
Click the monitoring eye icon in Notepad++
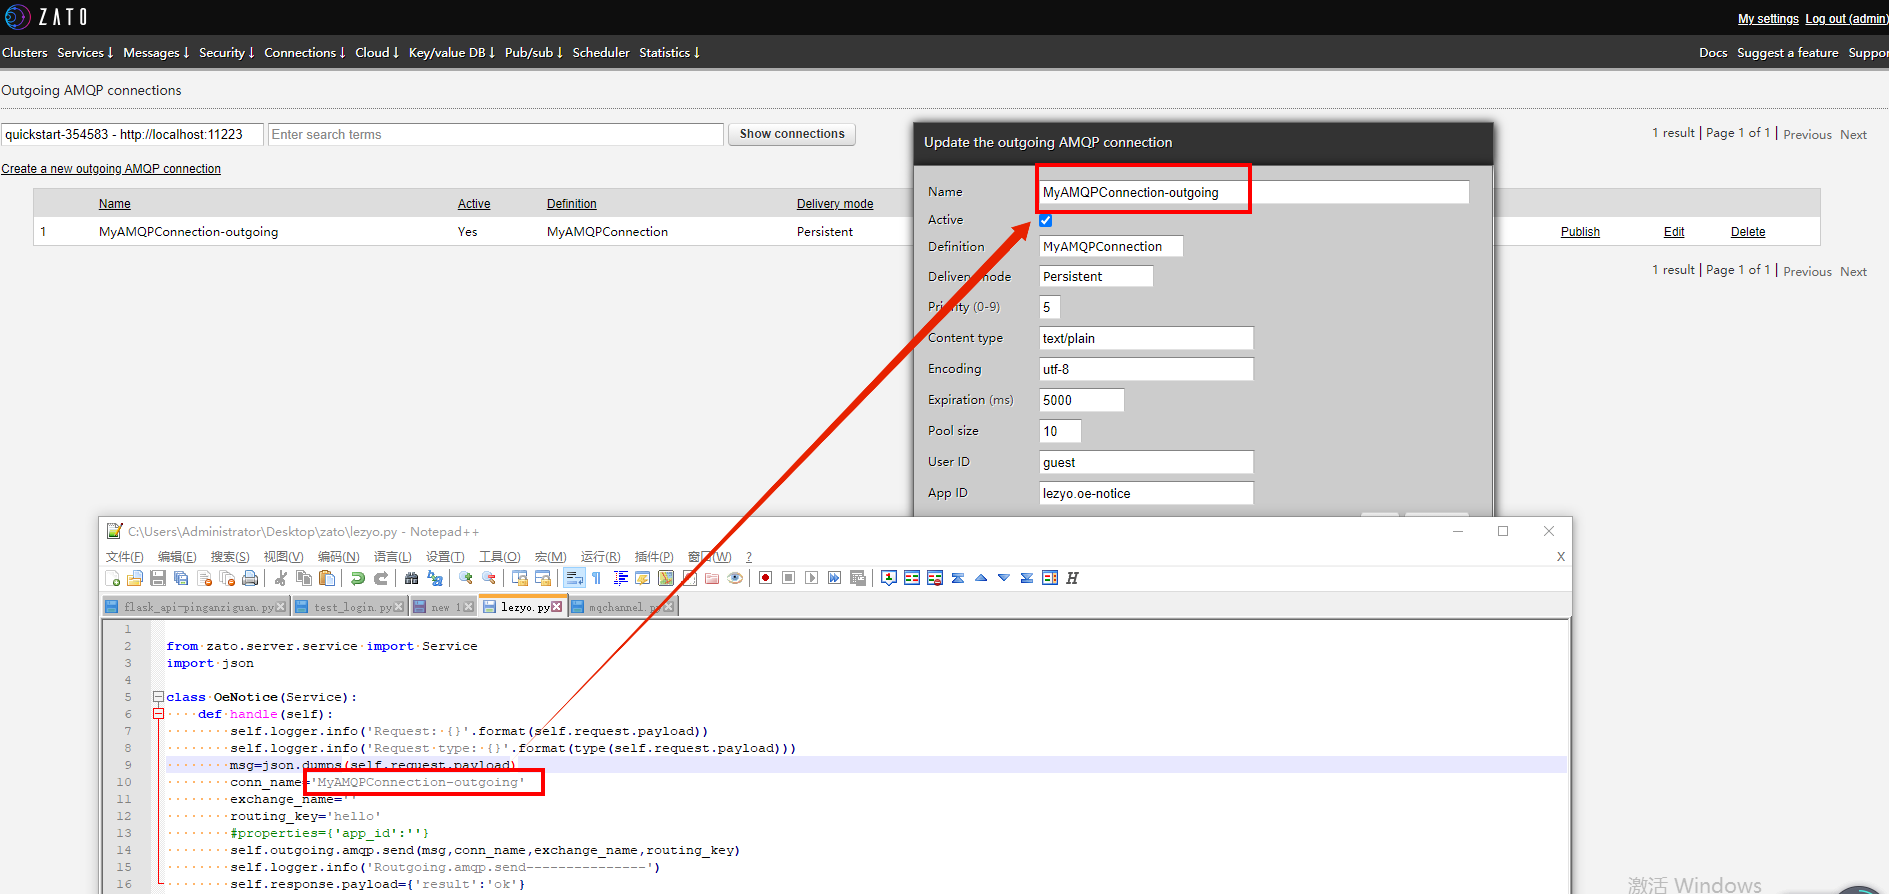tap(735, 578)
